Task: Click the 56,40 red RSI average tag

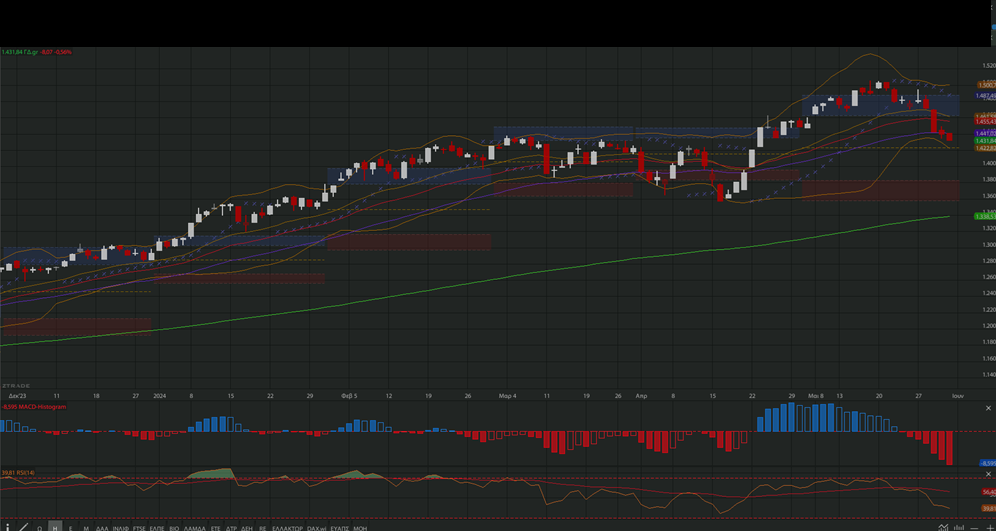Action: (988, 492)
